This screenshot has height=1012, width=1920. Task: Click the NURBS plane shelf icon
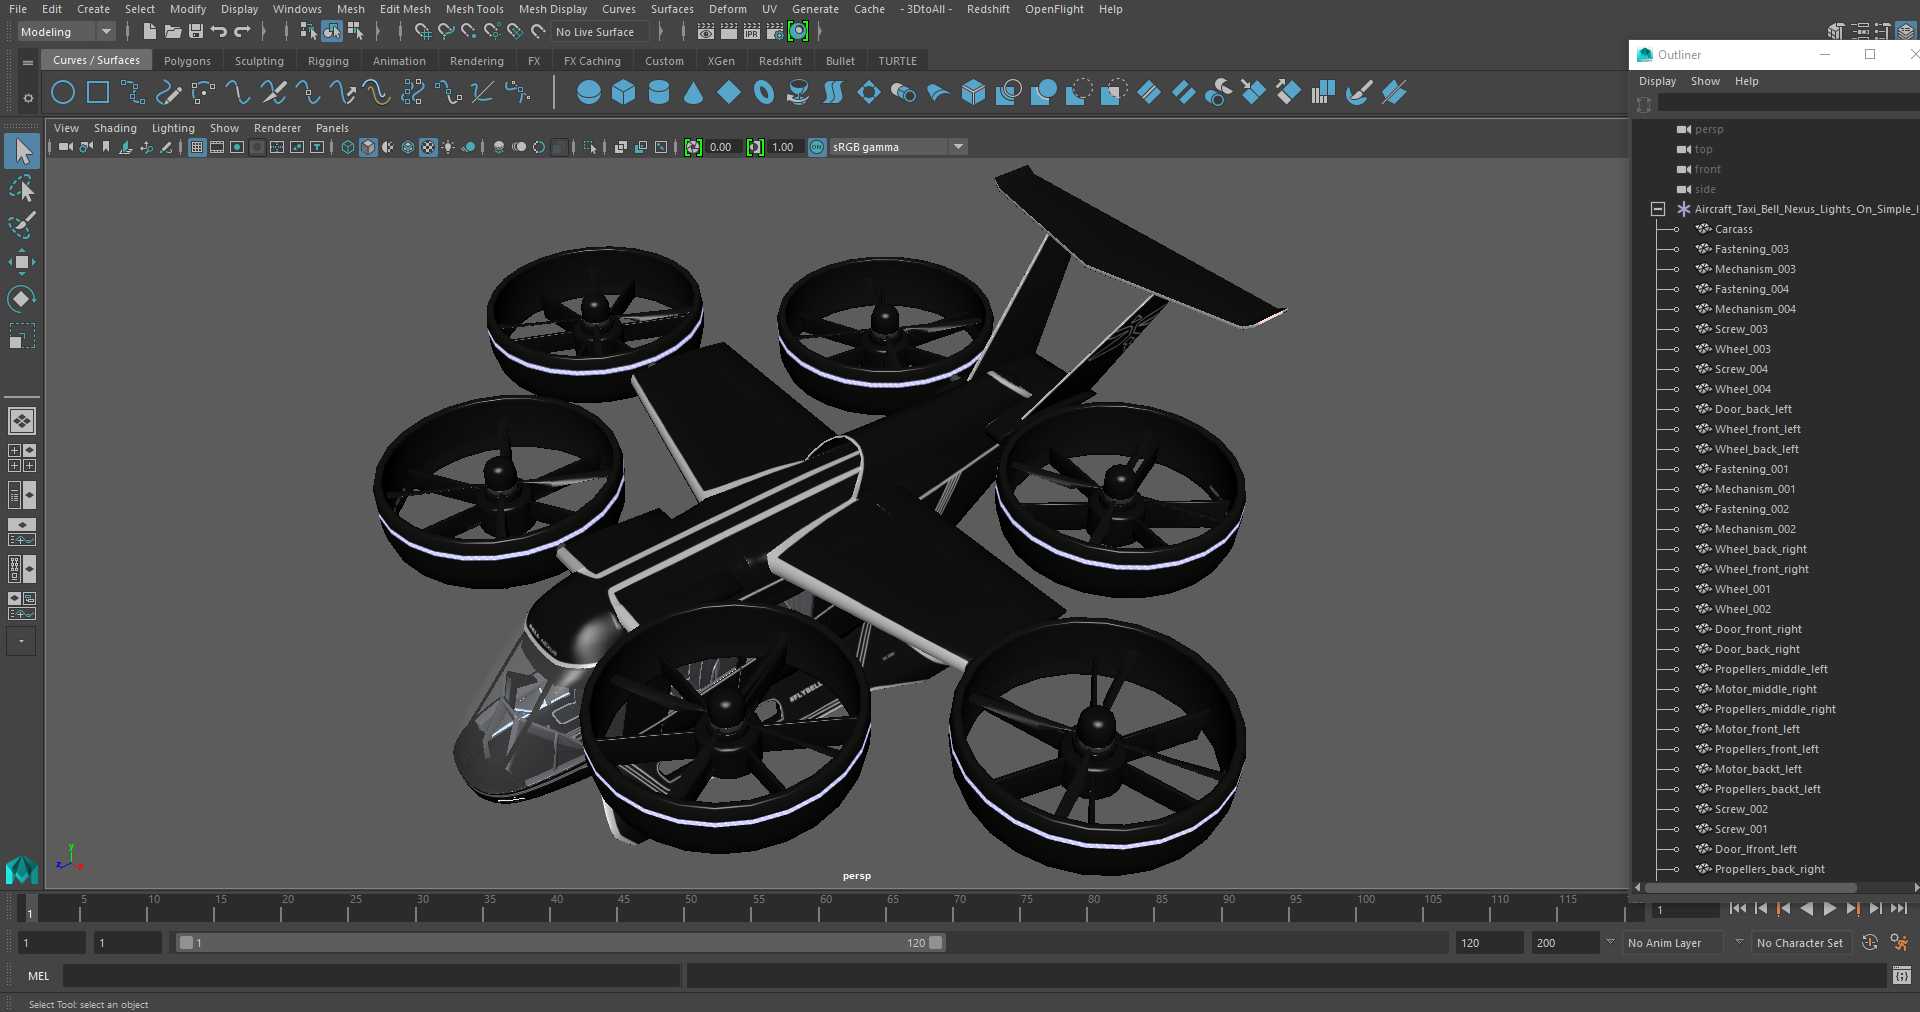click(x=729, y=93)
